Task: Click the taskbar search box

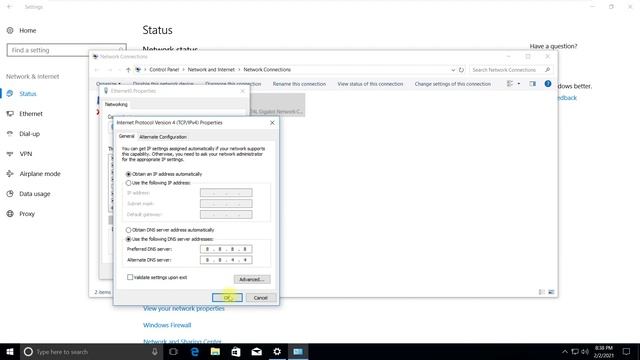Action: (x=91, y=352)
